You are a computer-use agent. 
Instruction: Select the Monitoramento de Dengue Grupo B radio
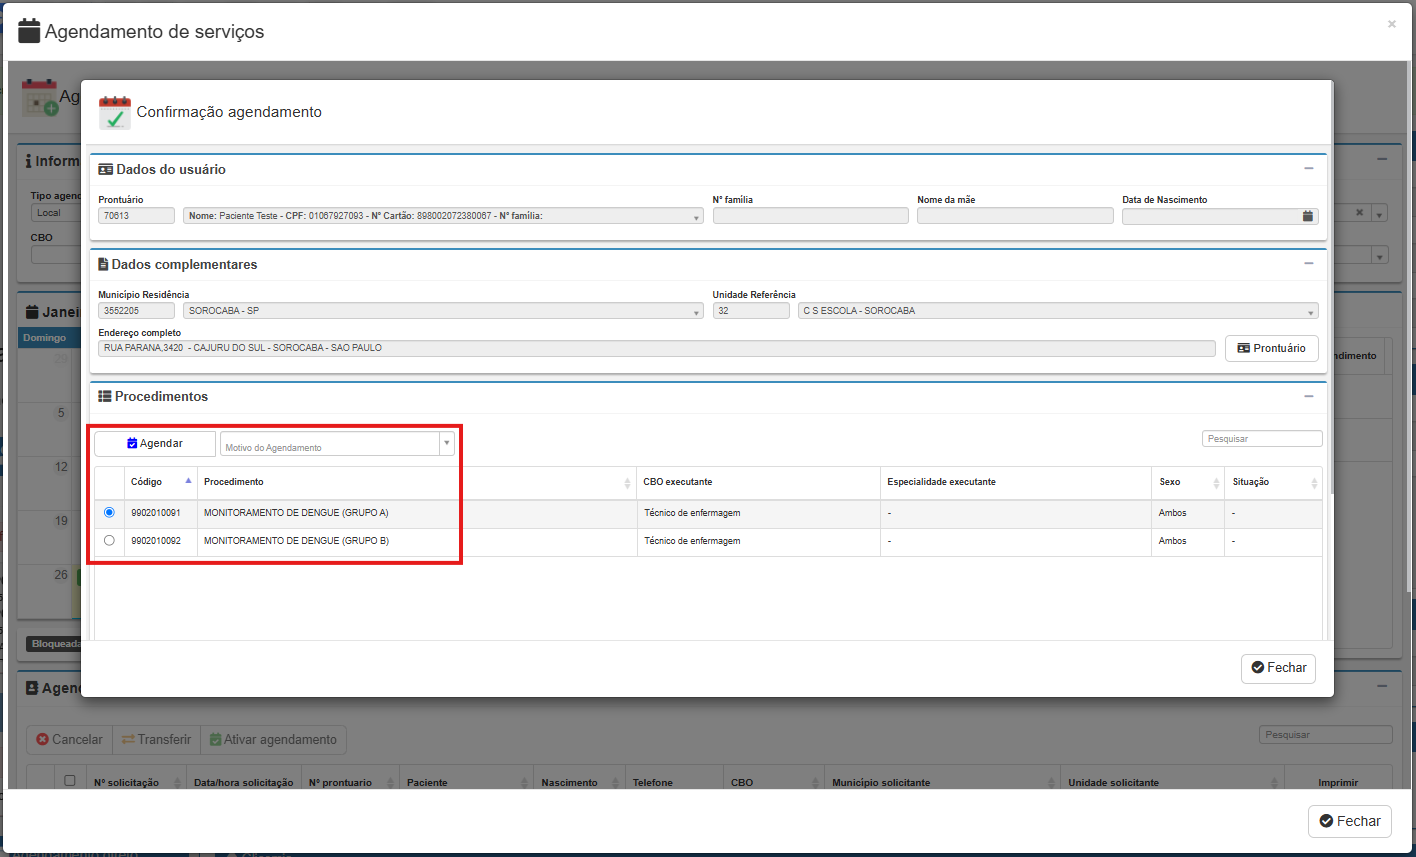[109, 541]
